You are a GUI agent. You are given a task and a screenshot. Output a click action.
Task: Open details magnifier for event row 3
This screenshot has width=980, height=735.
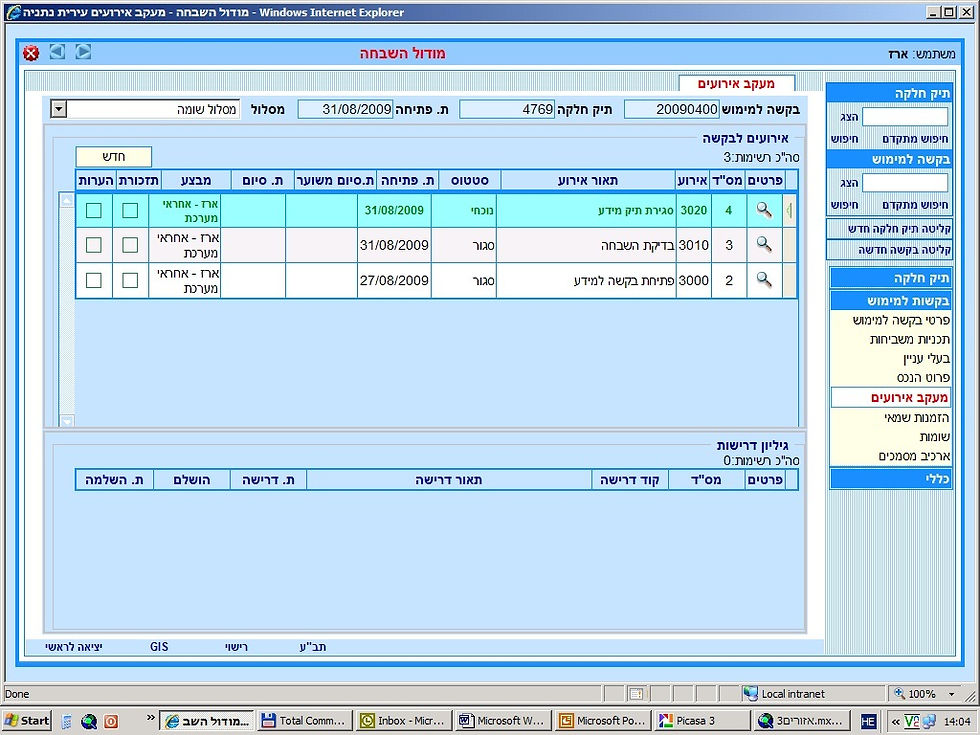point(764,244)
